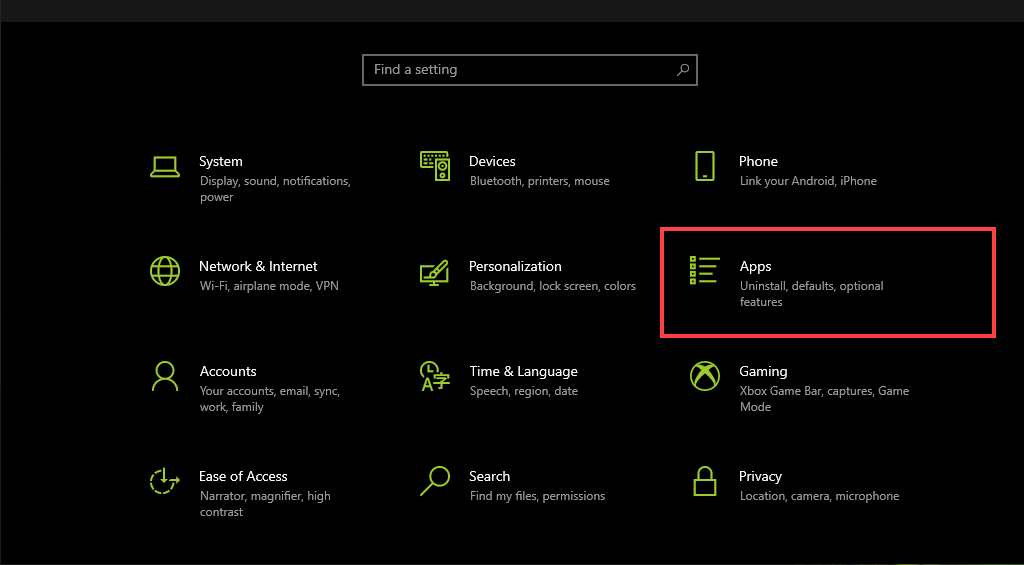This screenshot has height=565, width=1024.
Task: Open the Accounts heading text
Action: coord(228,371)
